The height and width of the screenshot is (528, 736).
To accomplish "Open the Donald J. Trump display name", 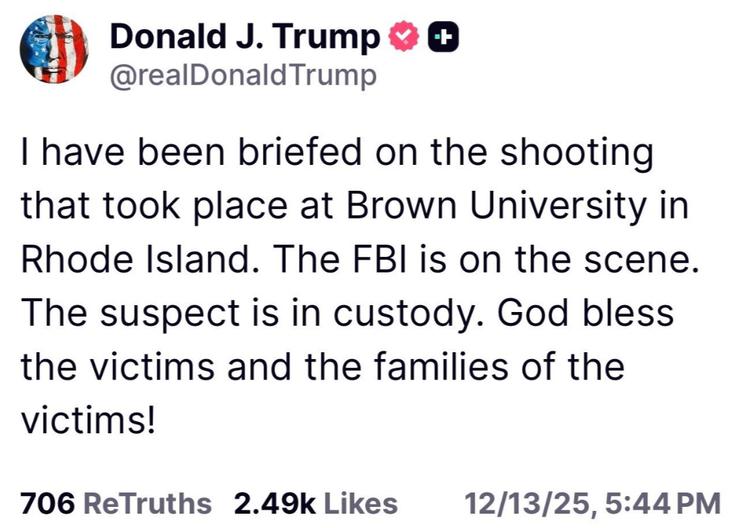I will click(244, 37).
